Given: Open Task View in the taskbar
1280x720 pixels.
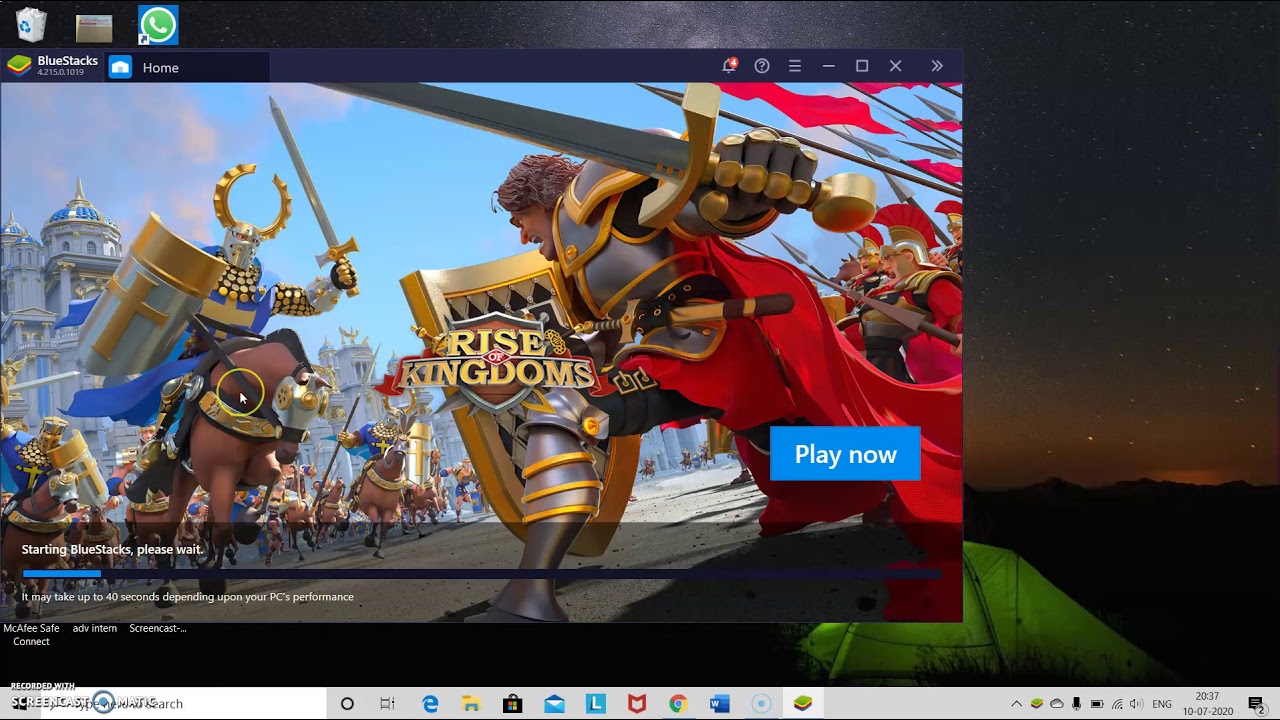Looking at the screenshot, I should 388,704.
